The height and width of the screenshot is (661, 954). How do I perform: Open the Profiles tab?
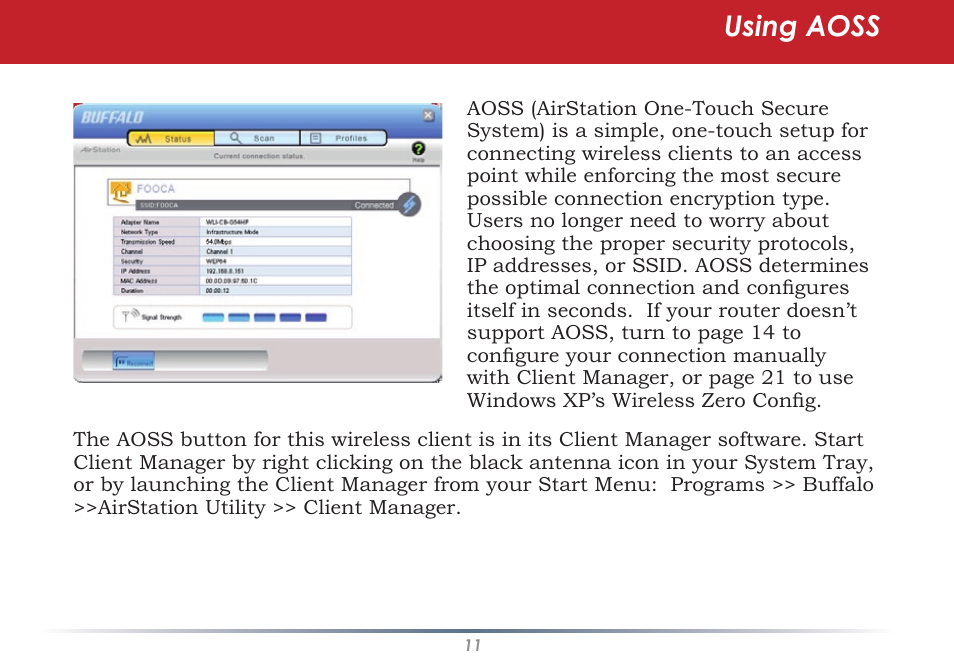click(x=343, y=138)
